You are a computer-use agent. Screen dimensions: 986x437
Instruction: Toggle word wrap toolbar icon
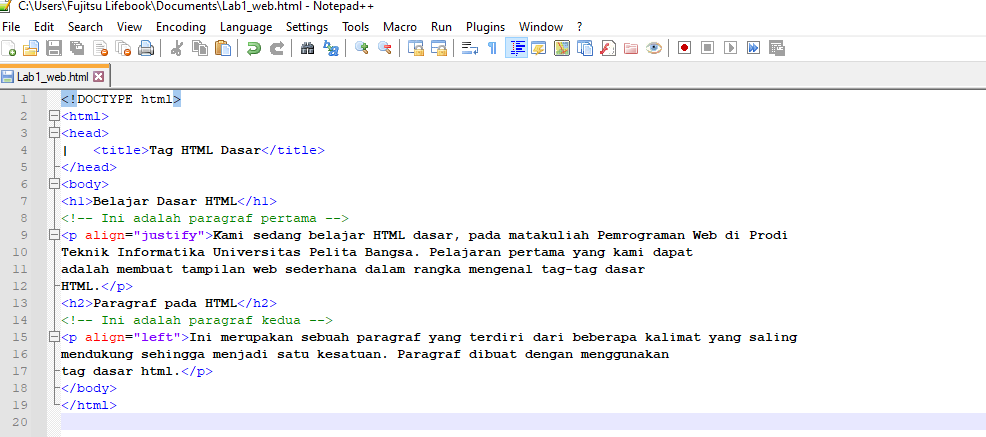click(x=470, y=48)
